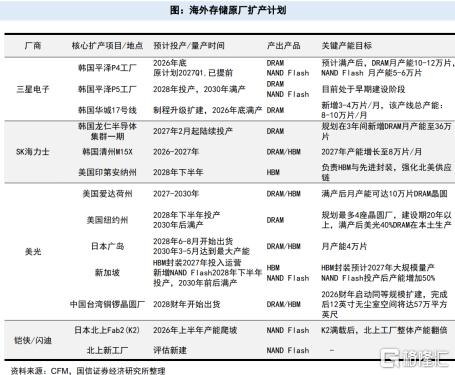
Task: Click the 美国纽约州 cell
Action: (107, 220)
